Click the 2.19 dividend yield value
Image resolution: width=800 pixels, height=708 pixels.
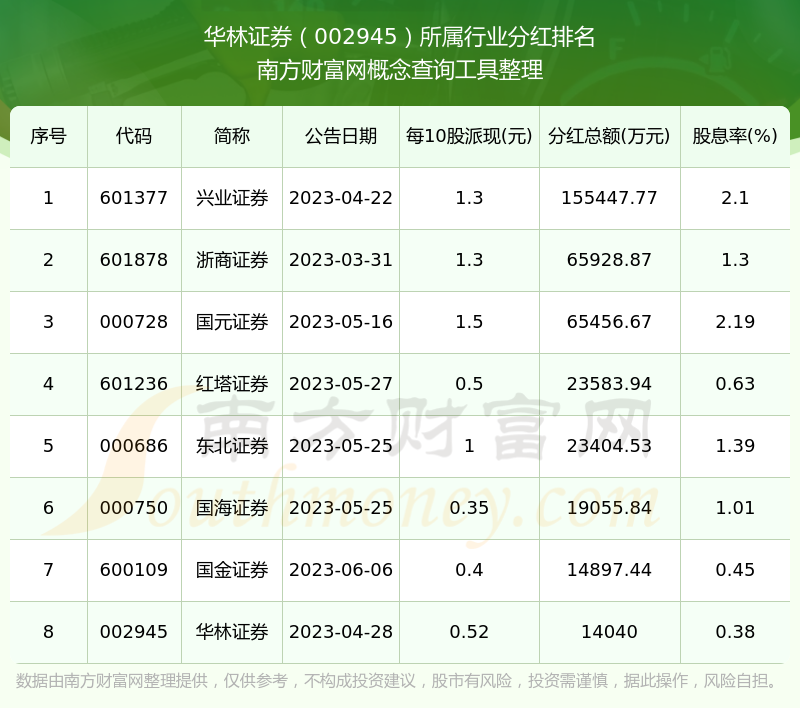pyautogui.click(x=735, y=322)
